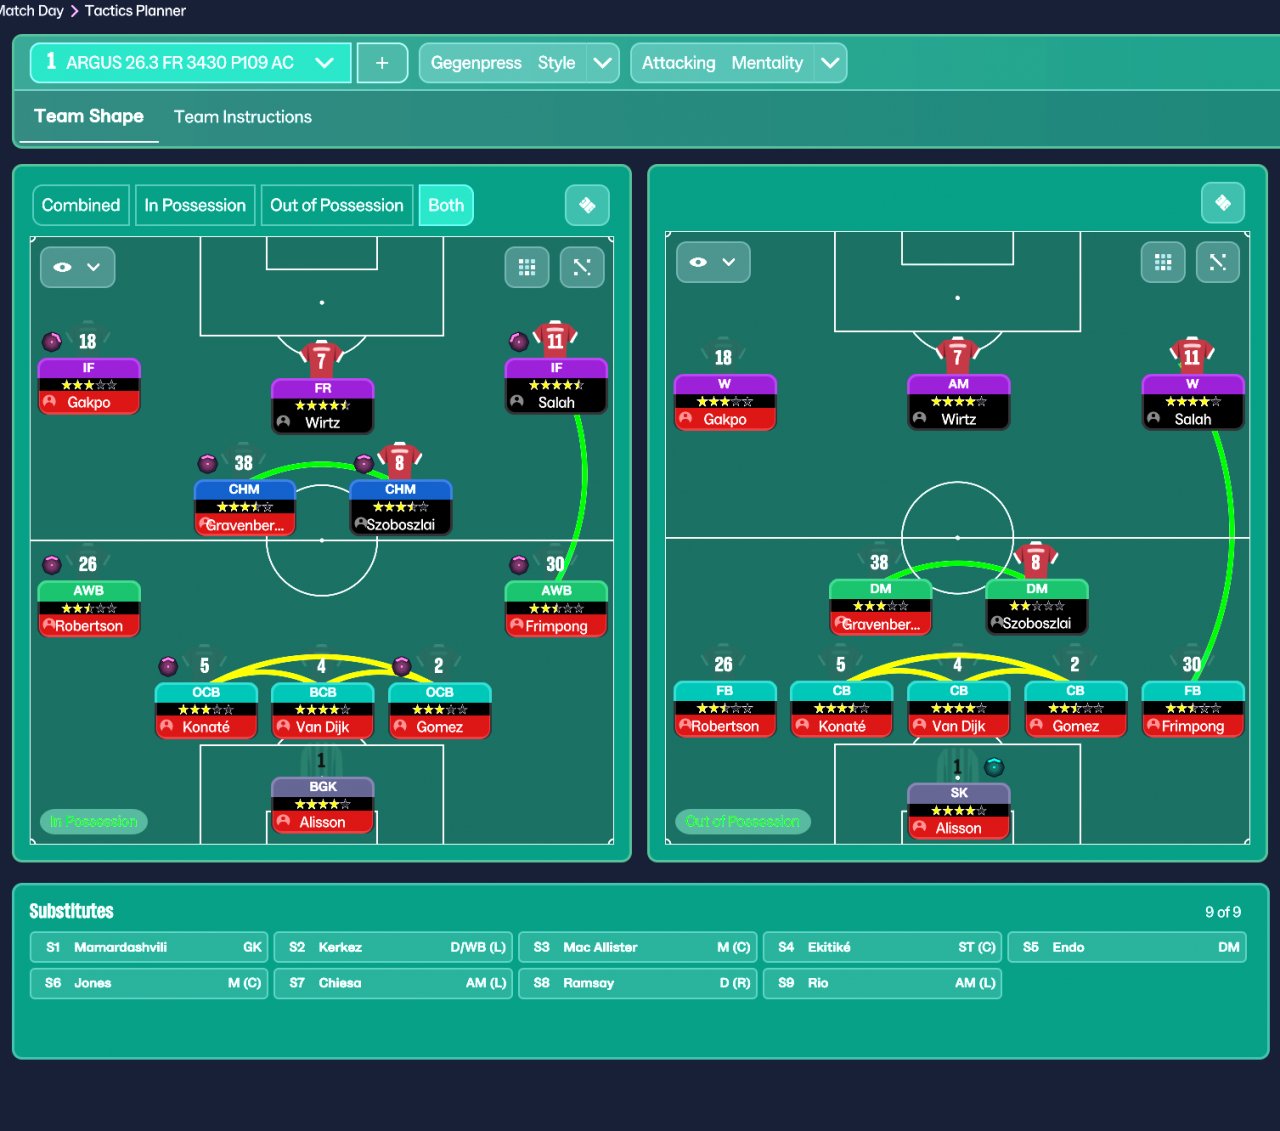Select substitute S4 Ekitiké
This screenshot has width=1280, height=1131.
tap(882, 947)
